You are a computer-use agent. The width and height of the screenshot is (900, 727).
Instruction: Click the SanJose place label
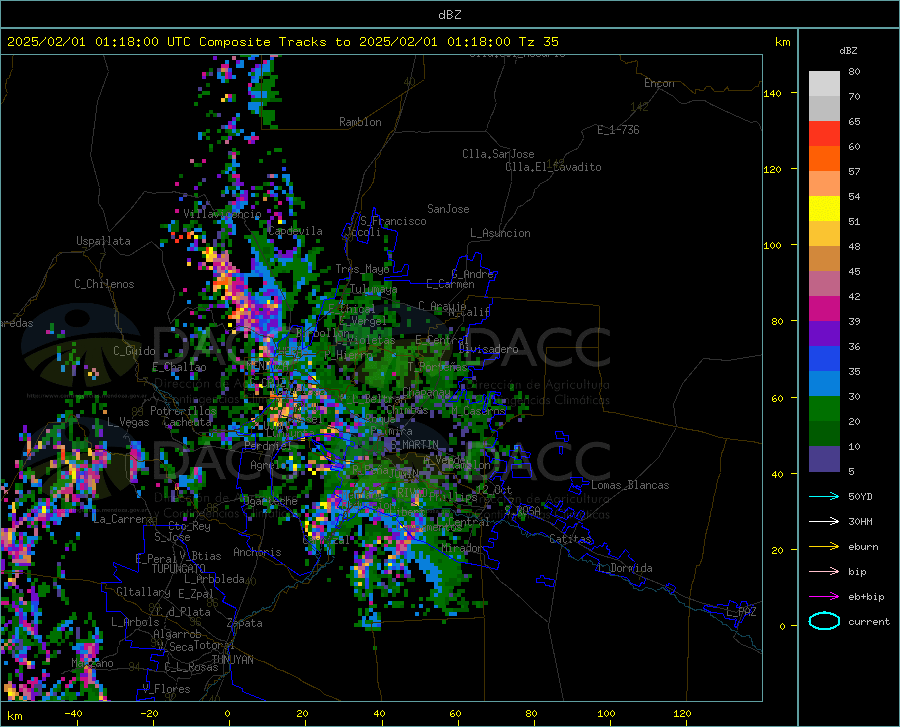(x=448, y=209)
